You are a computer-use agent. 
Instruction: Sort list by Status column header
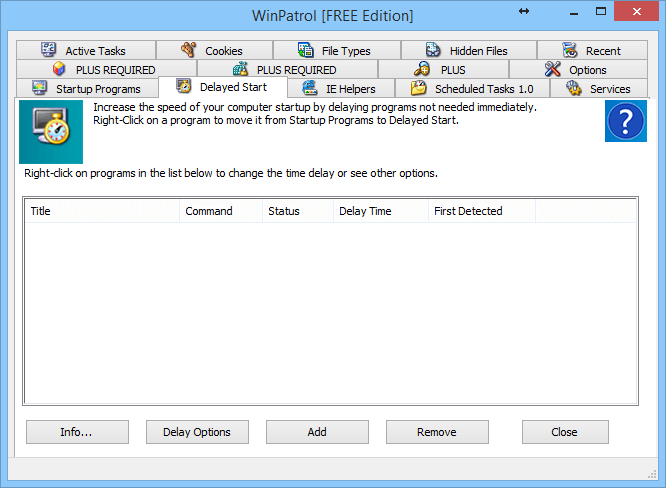coord(298,211)
